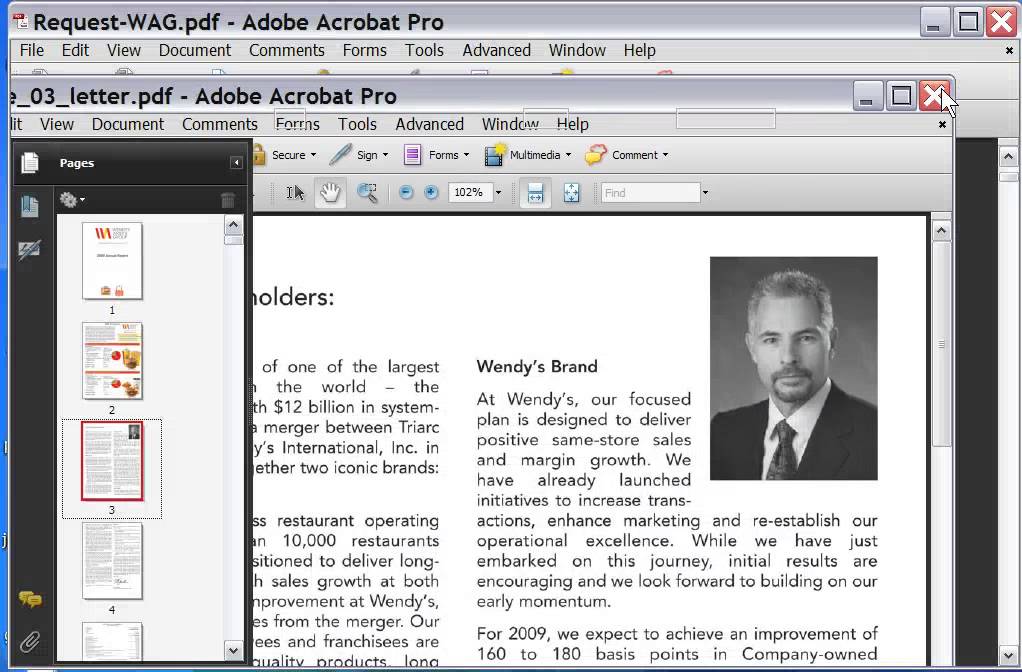Screen dimensions: 1022x672
Task: Open Window menu in Request-WAG.pdf window
Action: [x=577, y=50]
